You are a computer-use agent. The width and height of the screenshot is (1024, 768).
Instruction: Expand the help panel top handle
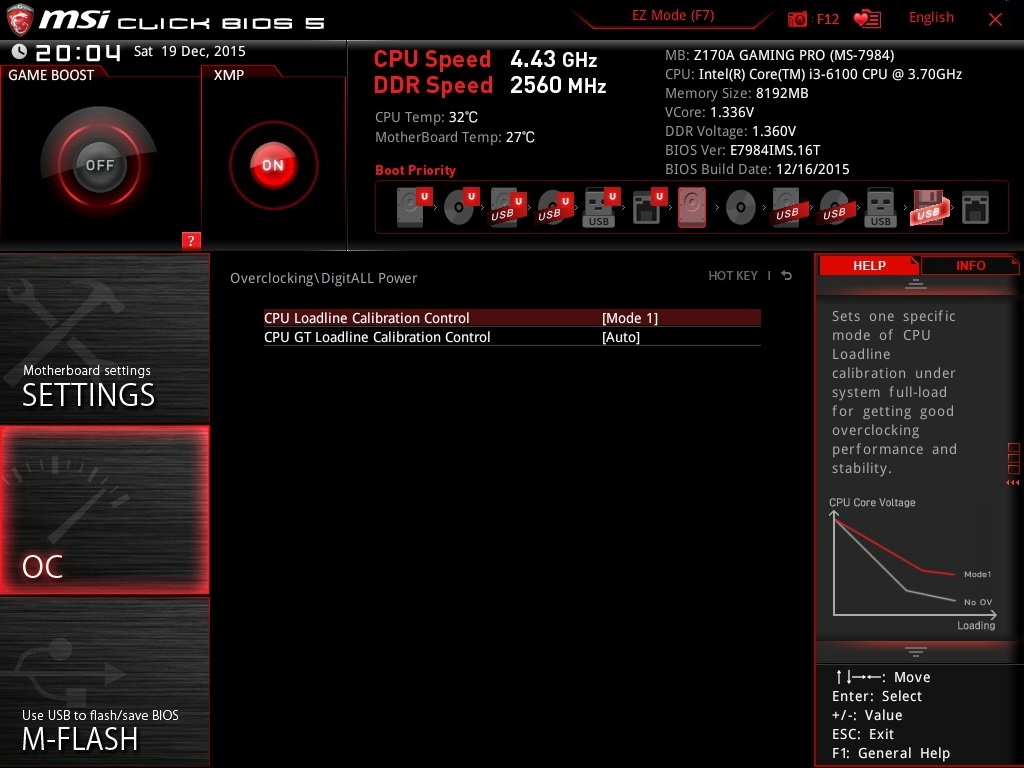tap(916, 283)
